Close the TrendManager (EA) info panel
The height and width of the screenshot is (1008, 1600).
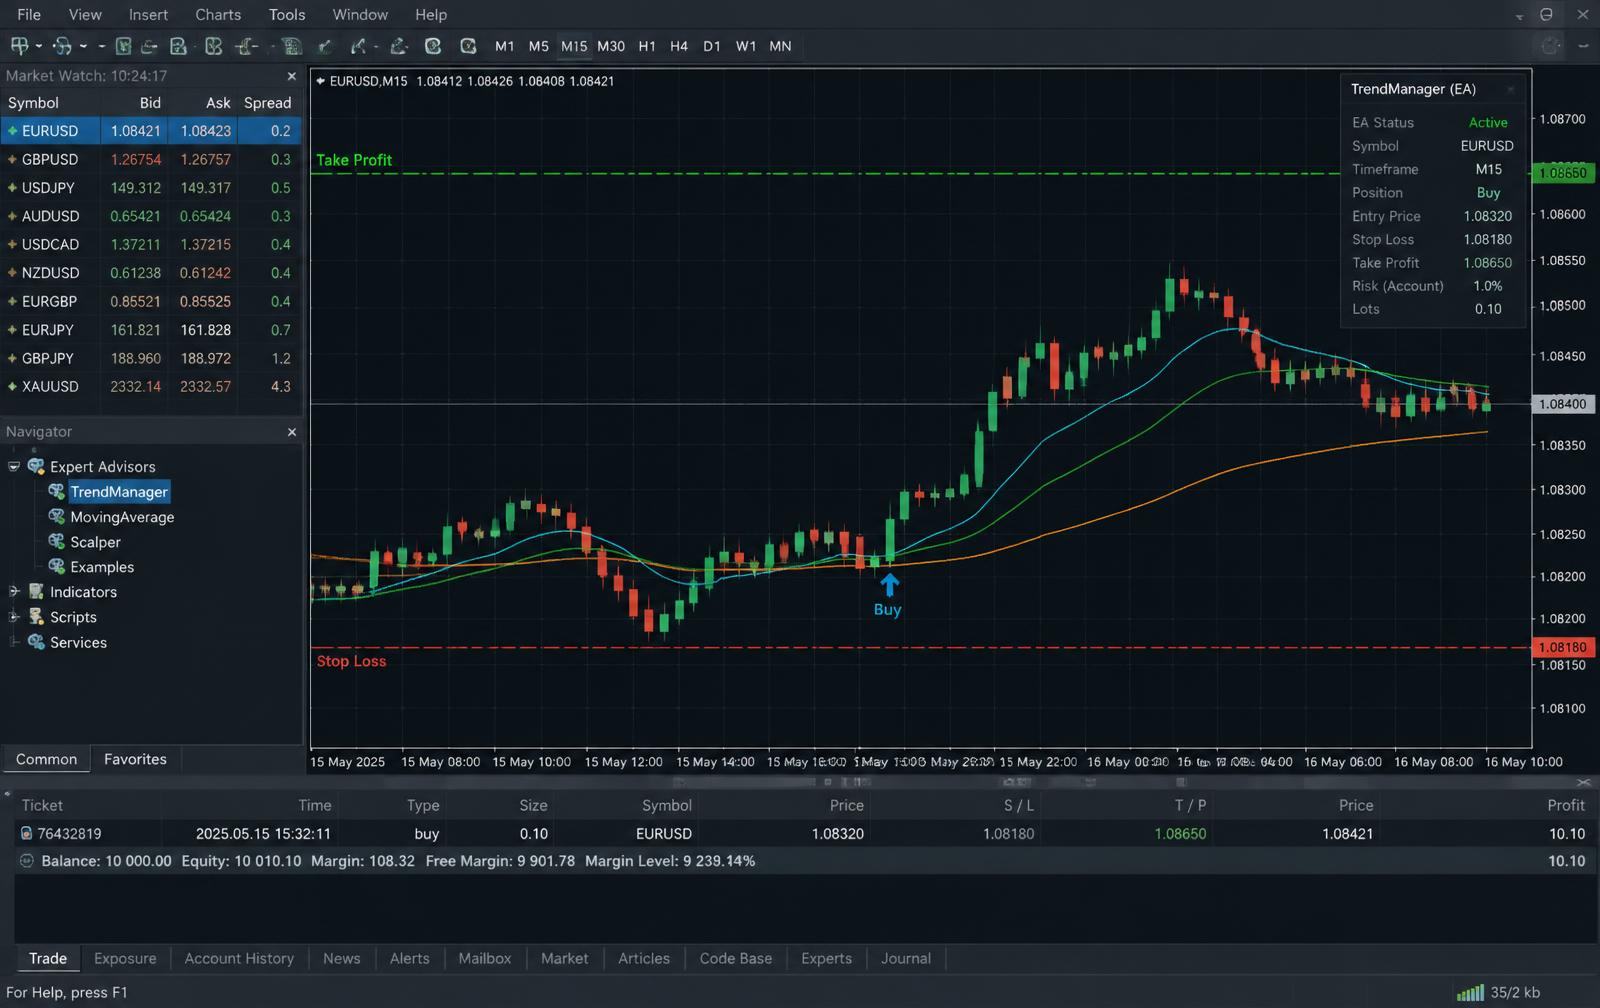[x=1511, y=89]
